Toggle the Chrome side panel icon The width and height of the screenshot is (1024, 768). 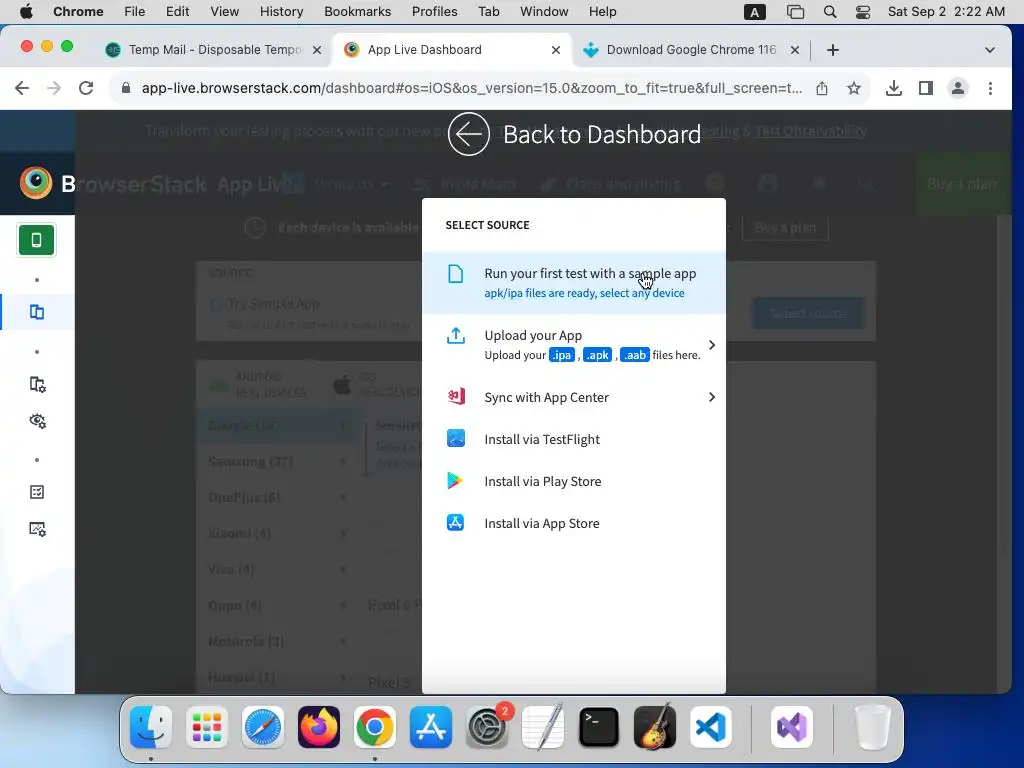(925, 88)
